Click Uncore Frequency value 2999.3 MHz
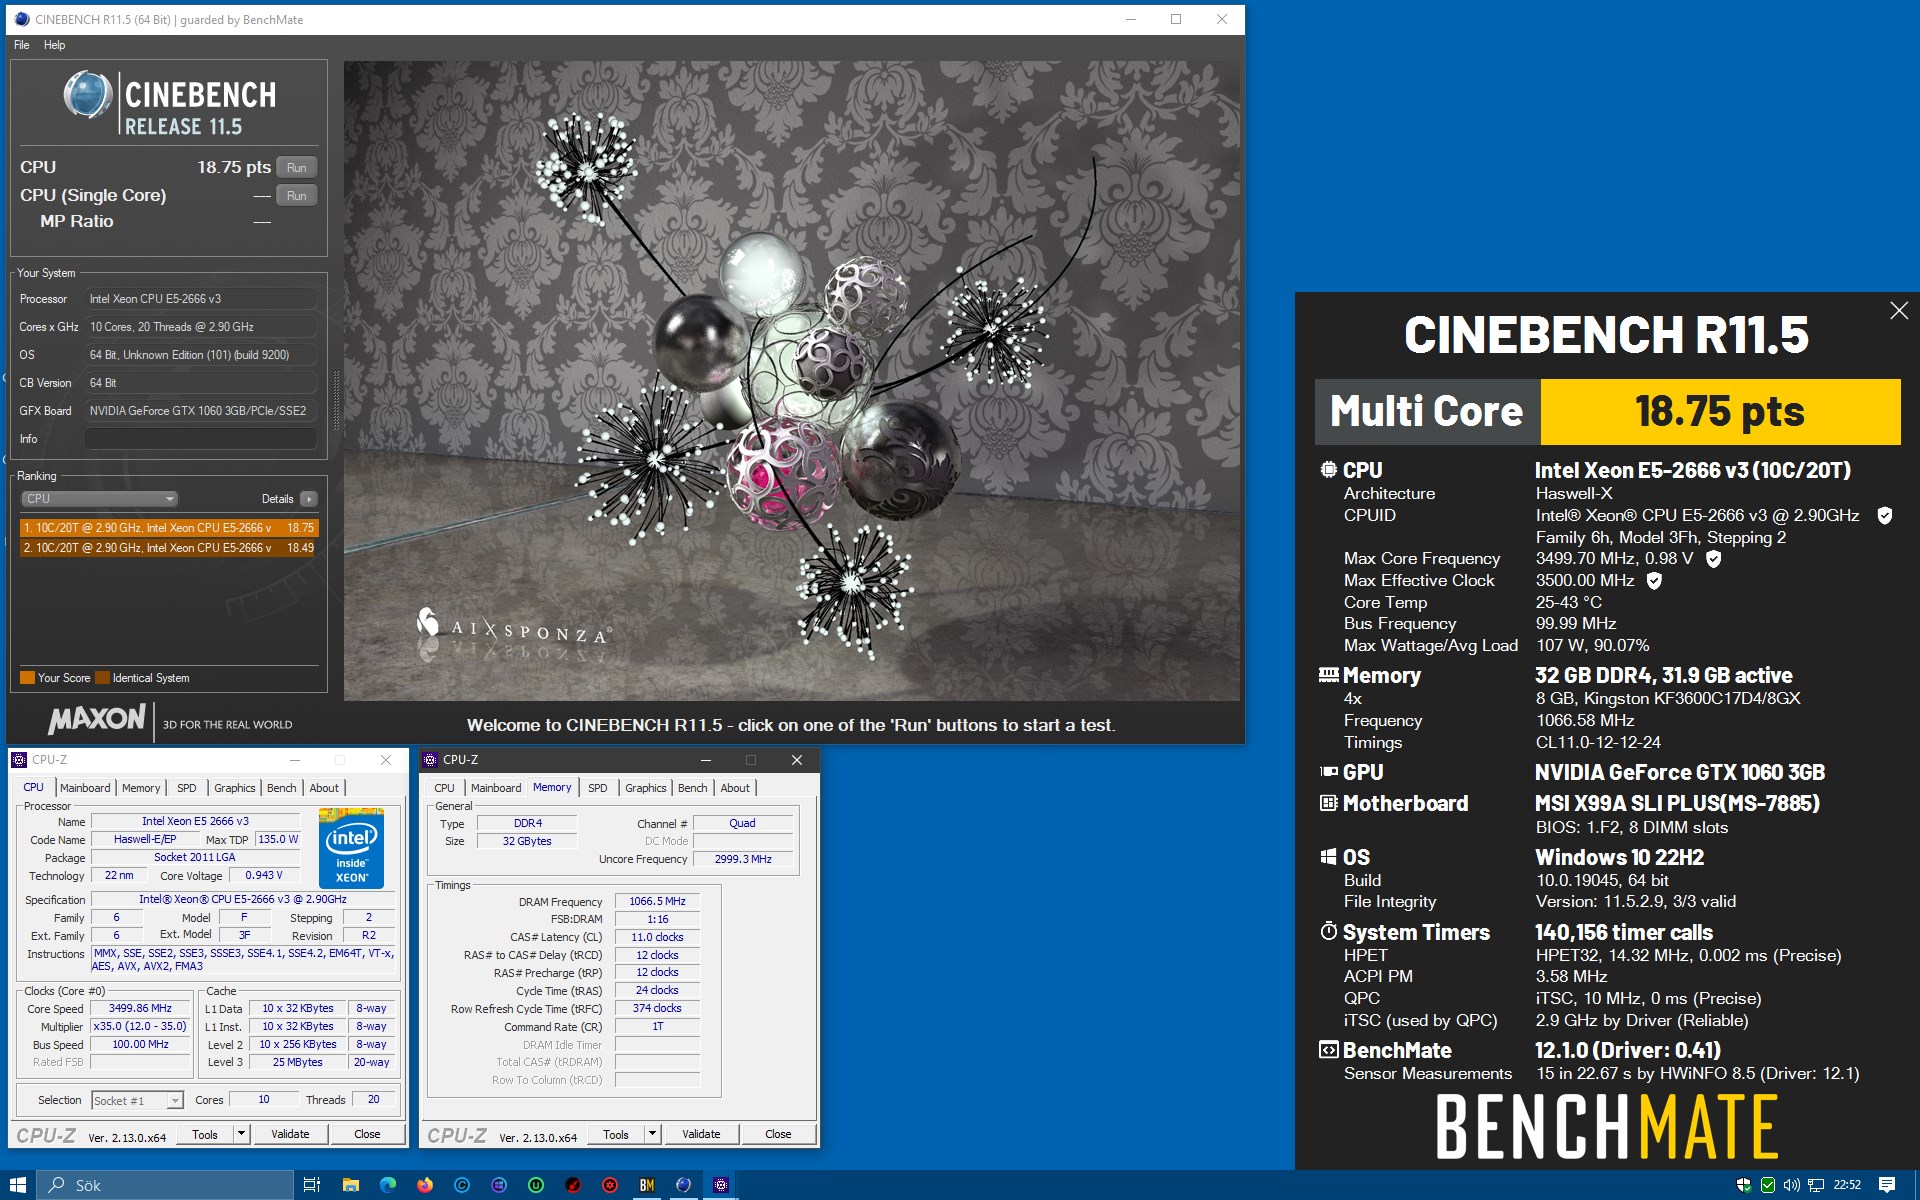The image size is (1920, 1200). pos(743,860)
